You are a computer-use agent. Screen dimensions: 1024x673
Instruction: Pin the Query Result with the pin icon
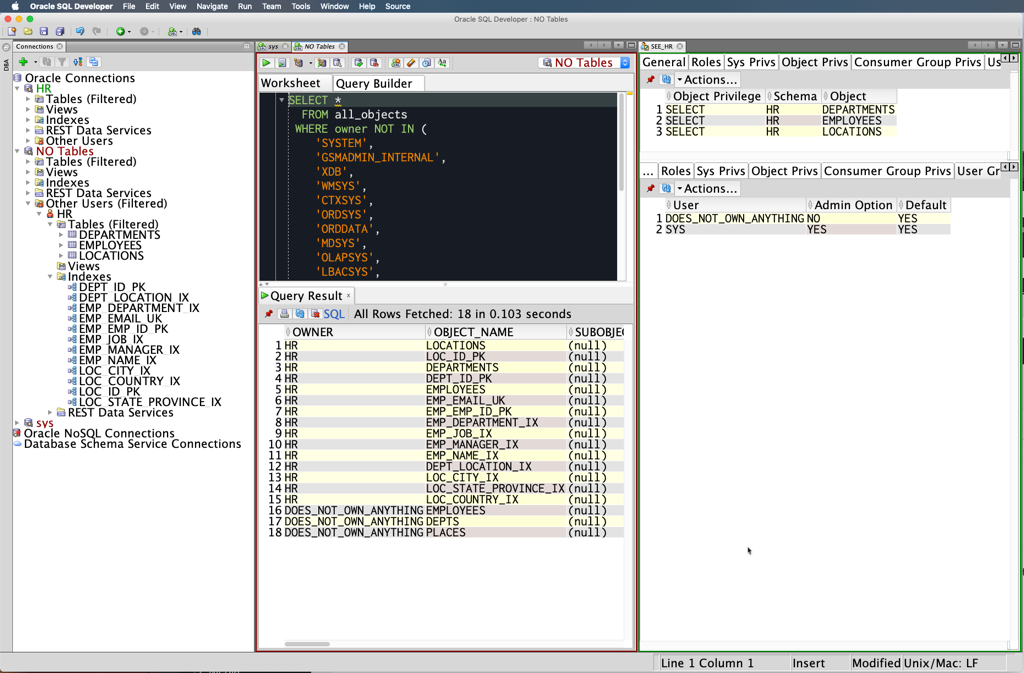(268, 314)
